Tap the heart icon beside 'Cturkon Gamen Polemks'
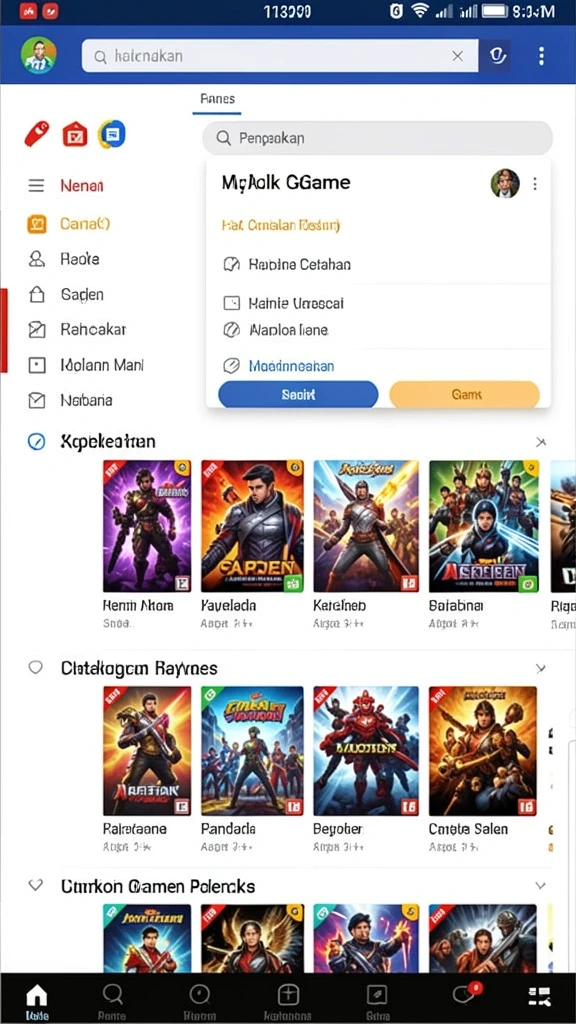The height and width of the screenshot is (1024, 576). [36, 886]
